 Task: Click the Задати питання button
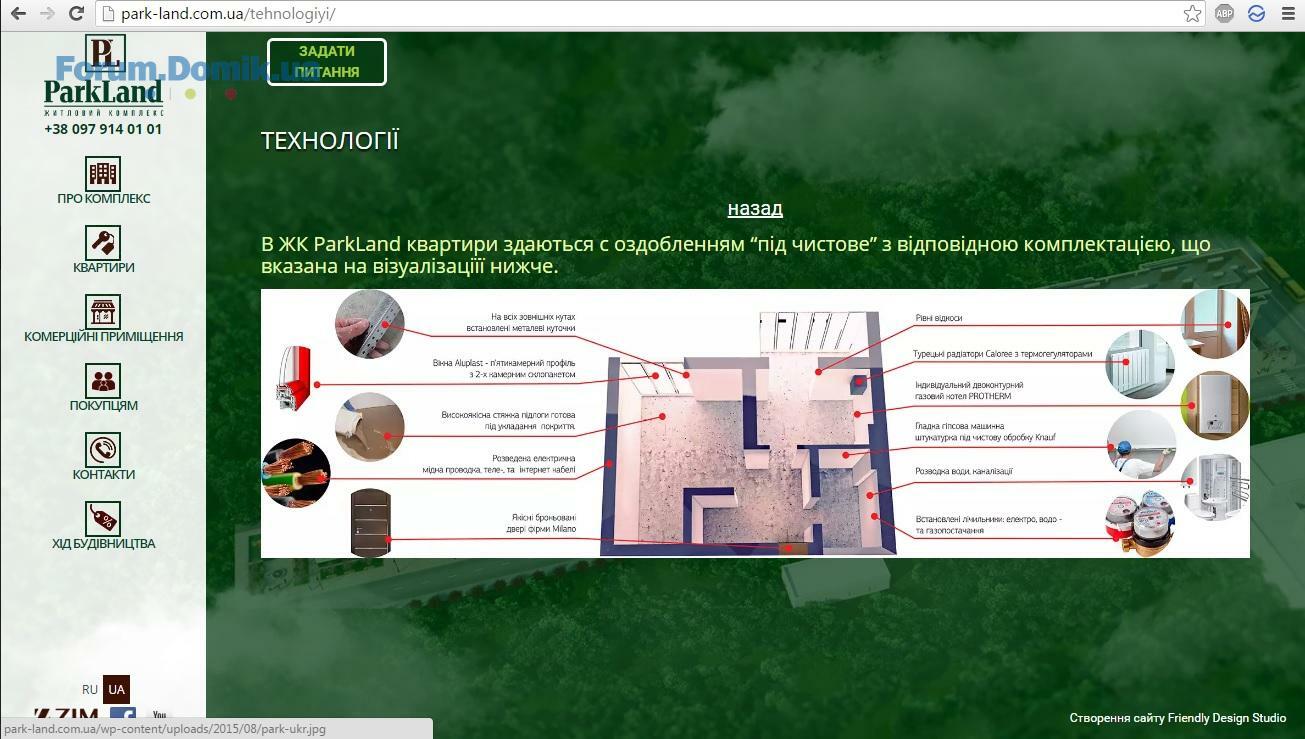tap(327, 62)
